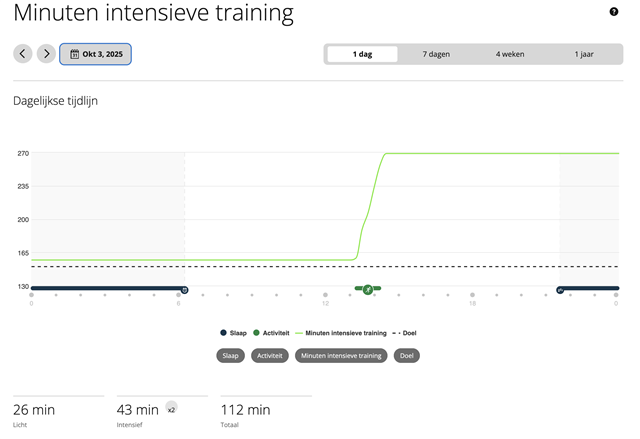Toggle the Activiteit series chip

270,355
